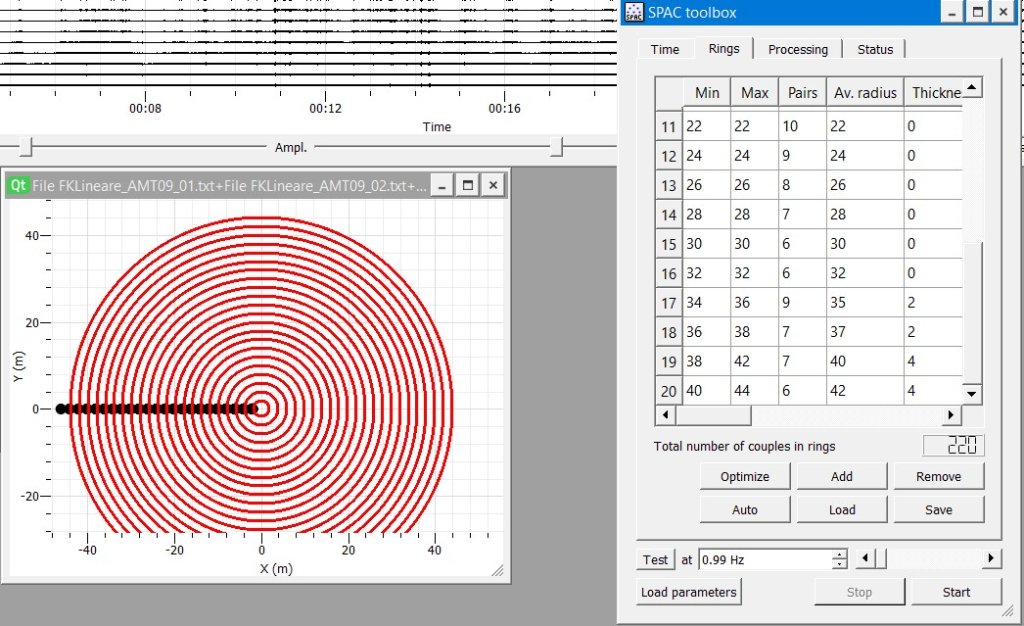Save the rings configuration
This screenshot has height=626, width=1024.
[938, 510]
